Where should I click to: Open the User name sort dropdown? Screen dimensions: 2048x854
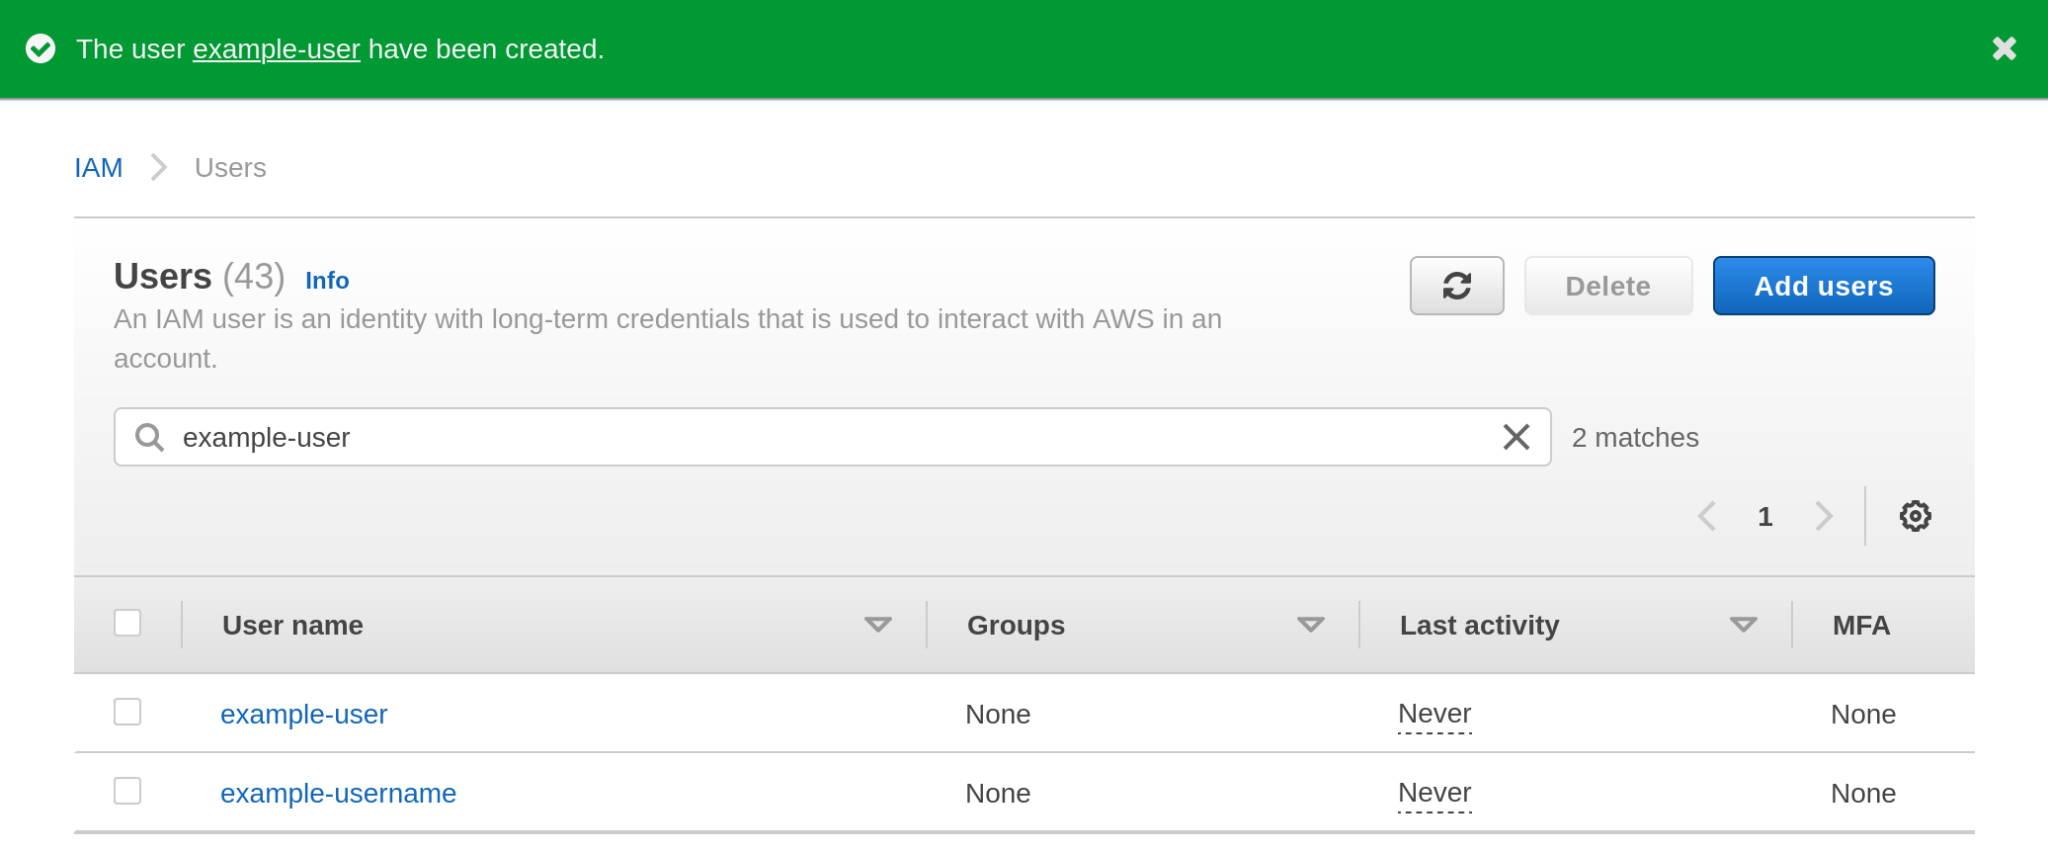pyautogui.click(x=878, y=624)
